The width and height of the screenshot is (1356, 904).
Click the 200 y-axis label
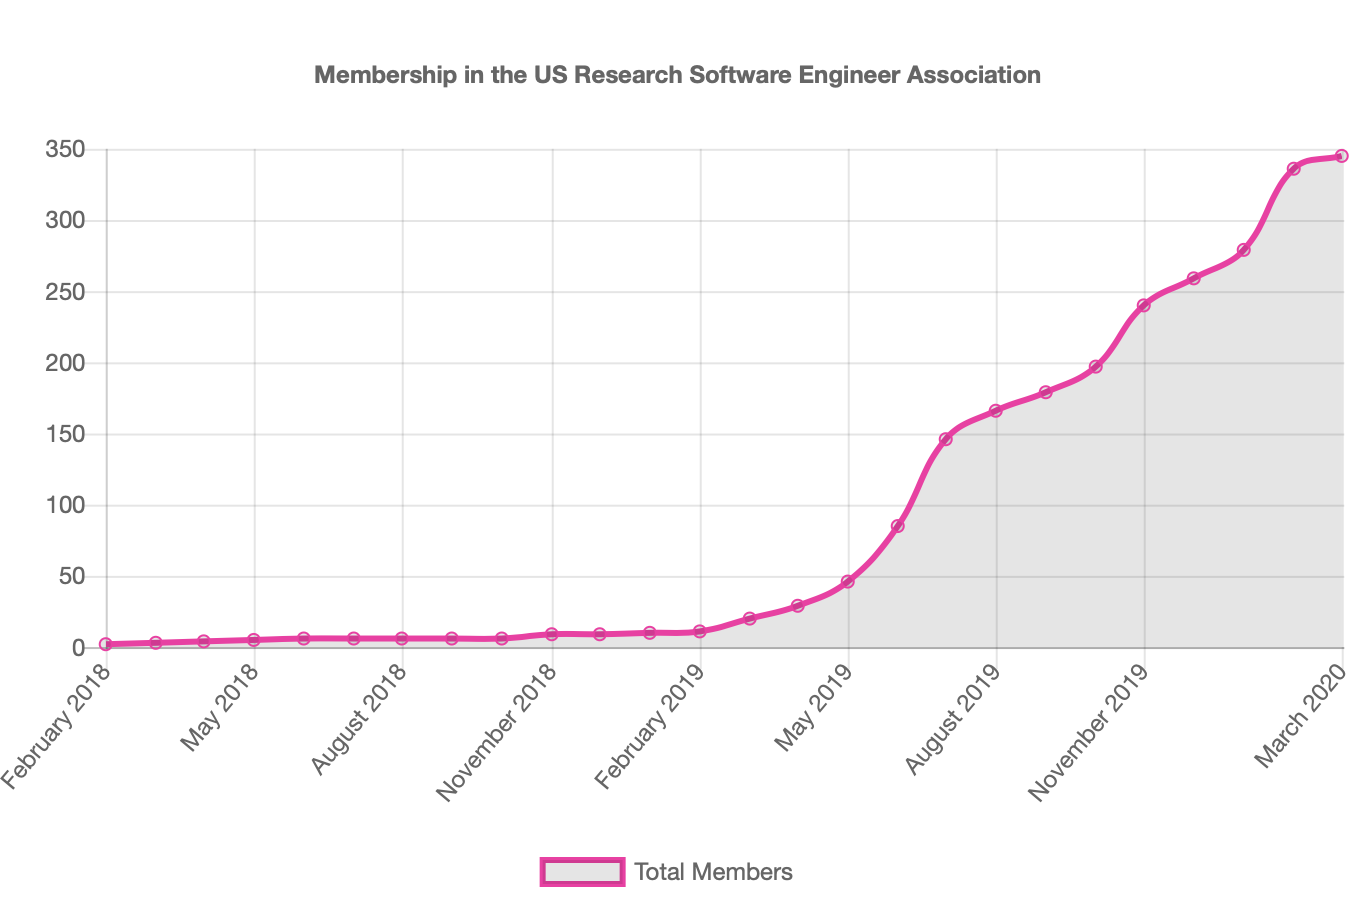(64, 363)
